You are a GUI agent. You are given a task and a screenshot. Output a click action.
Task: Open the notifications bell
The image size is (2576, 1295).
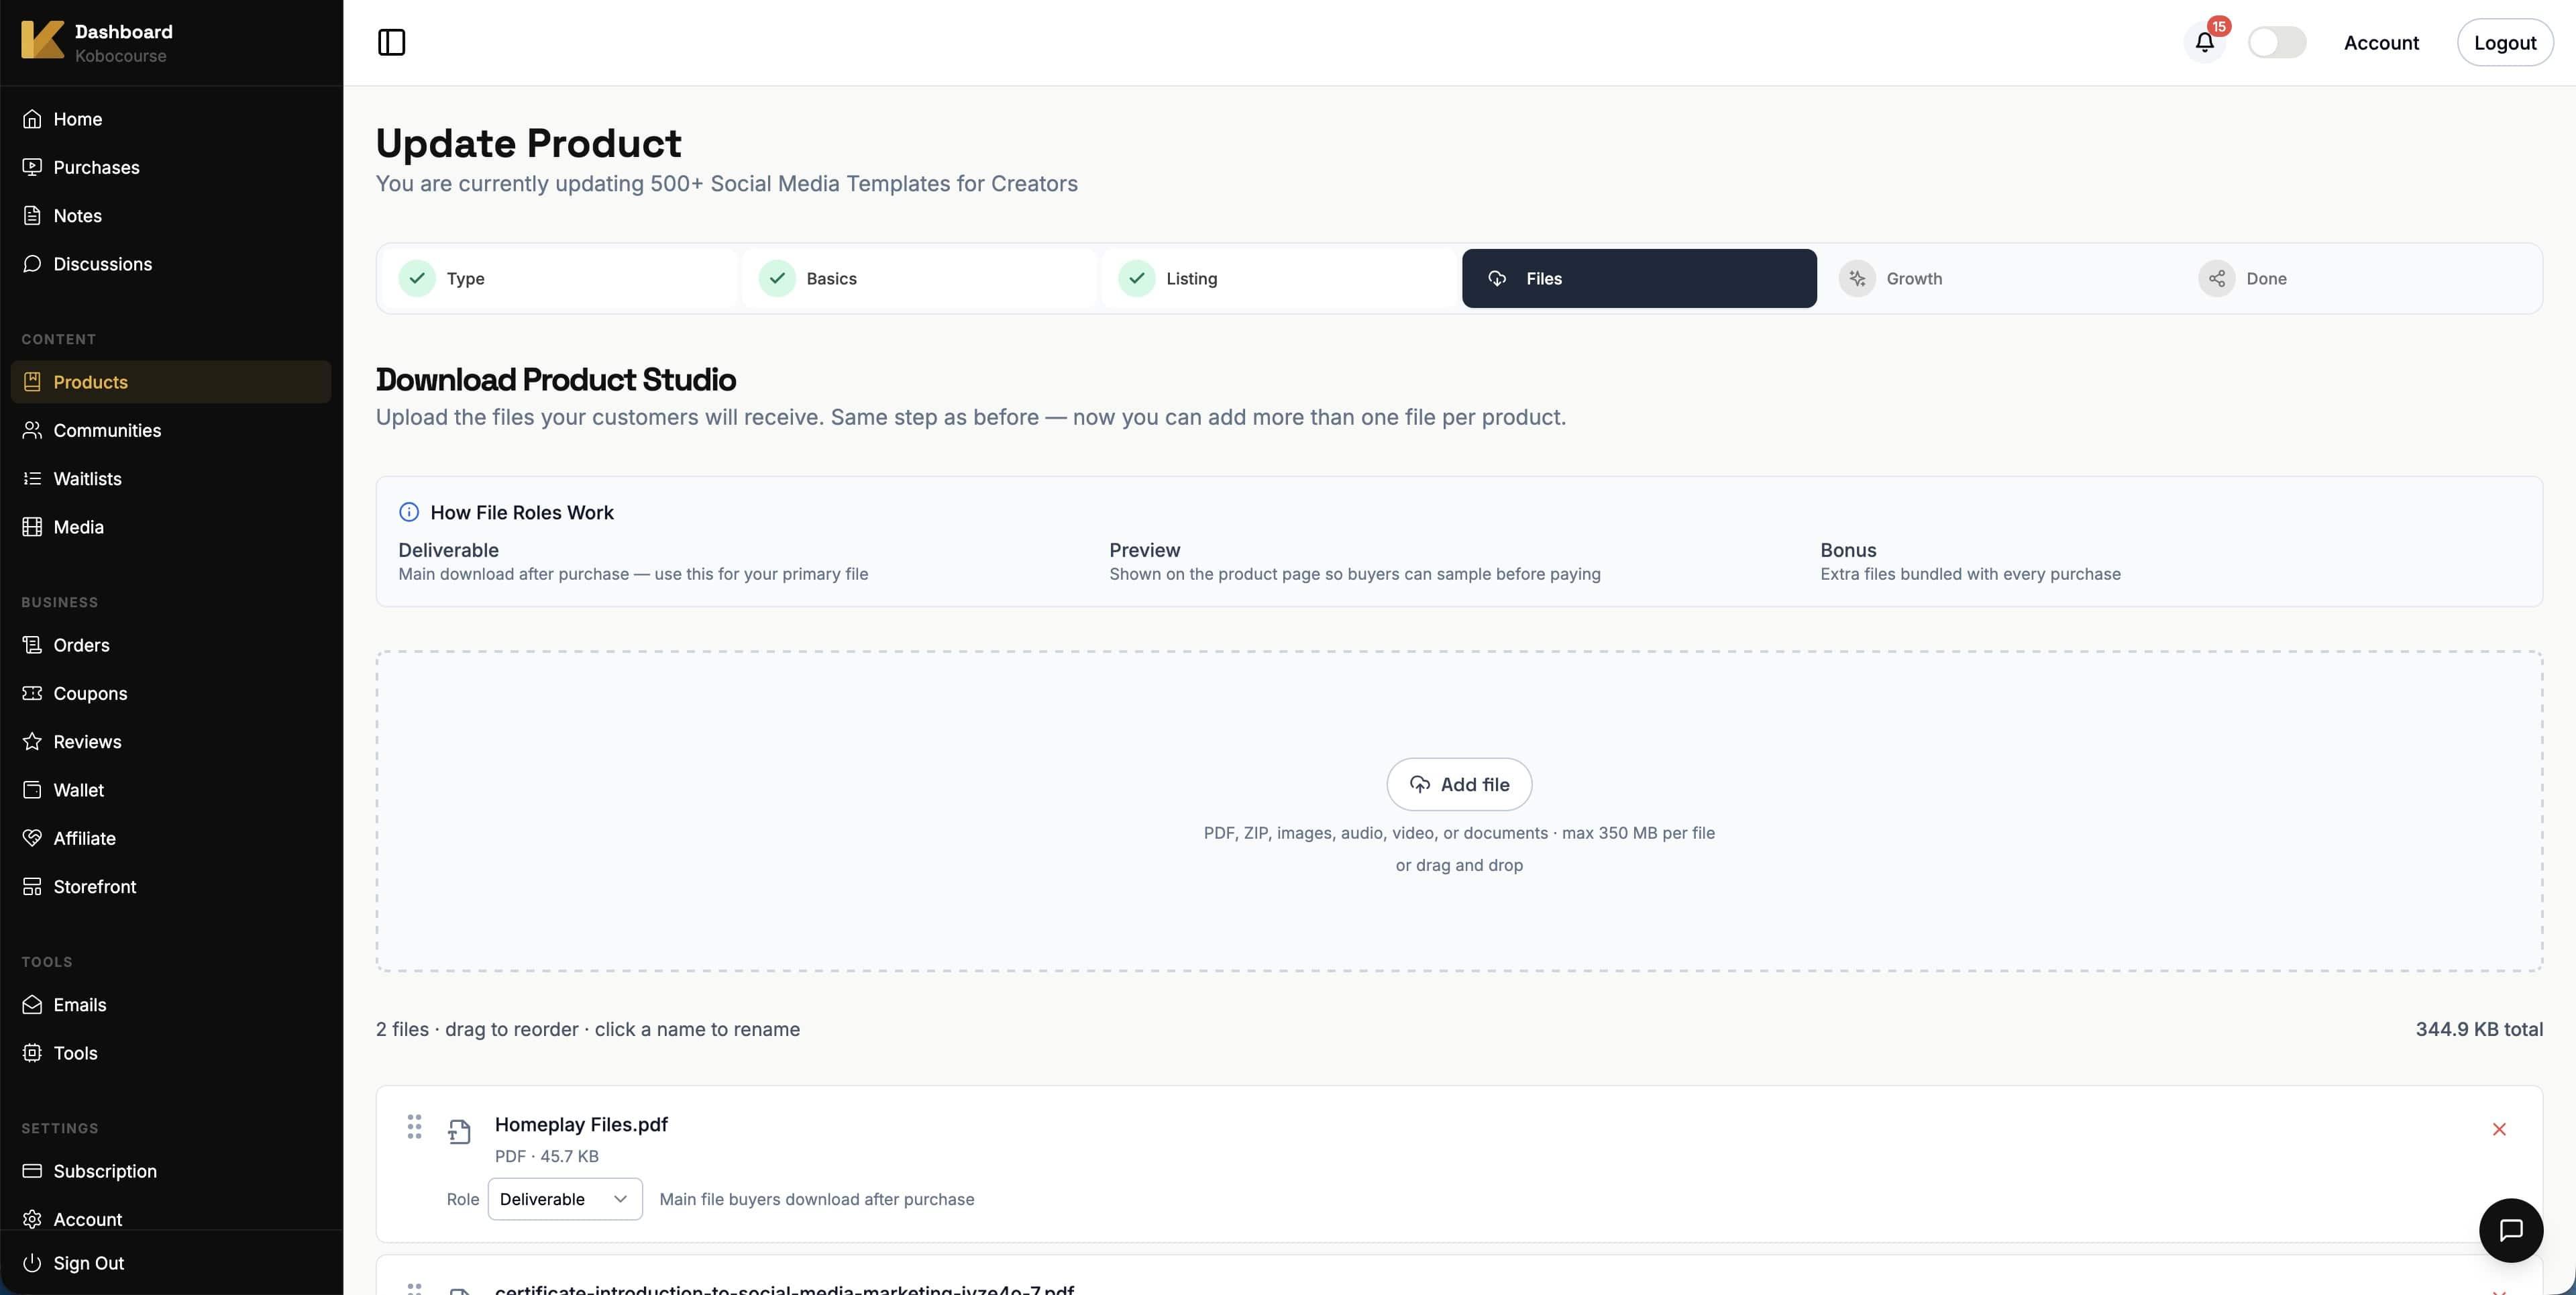pyautogui.click(x=2204, y=42)
